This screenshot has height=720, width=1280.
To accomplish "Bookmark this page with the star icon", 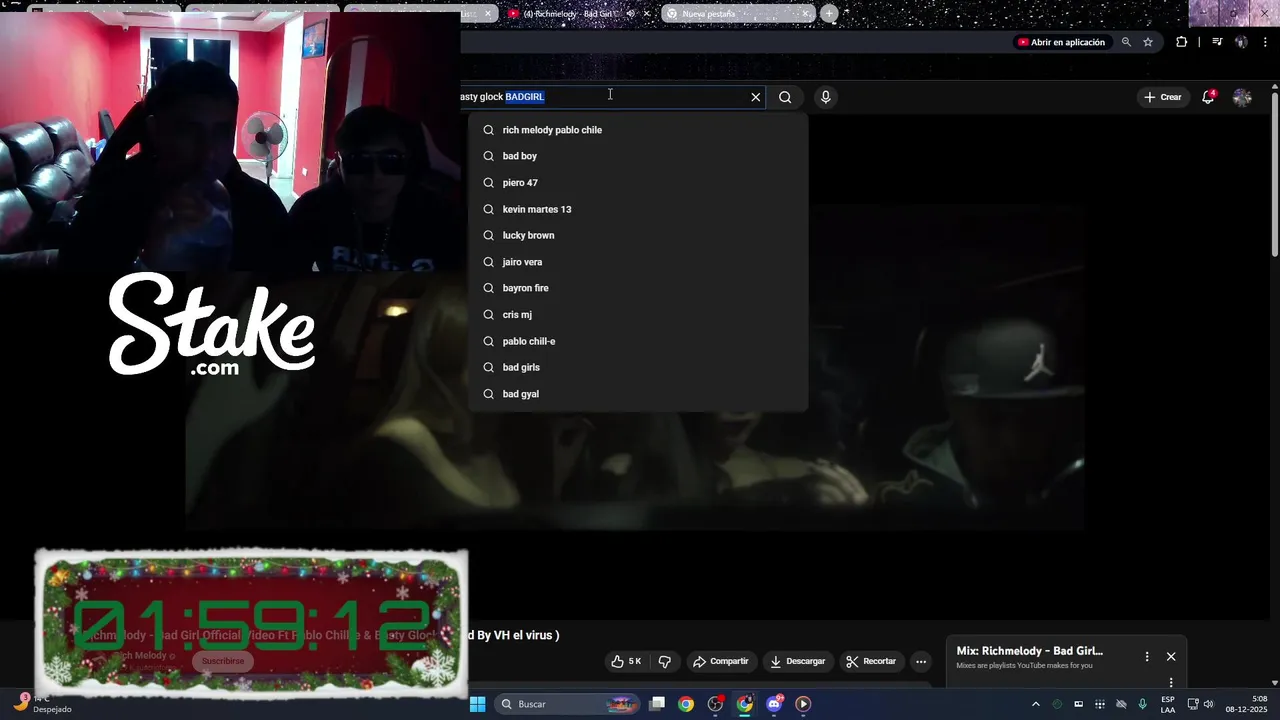I will coord(1148,42).
